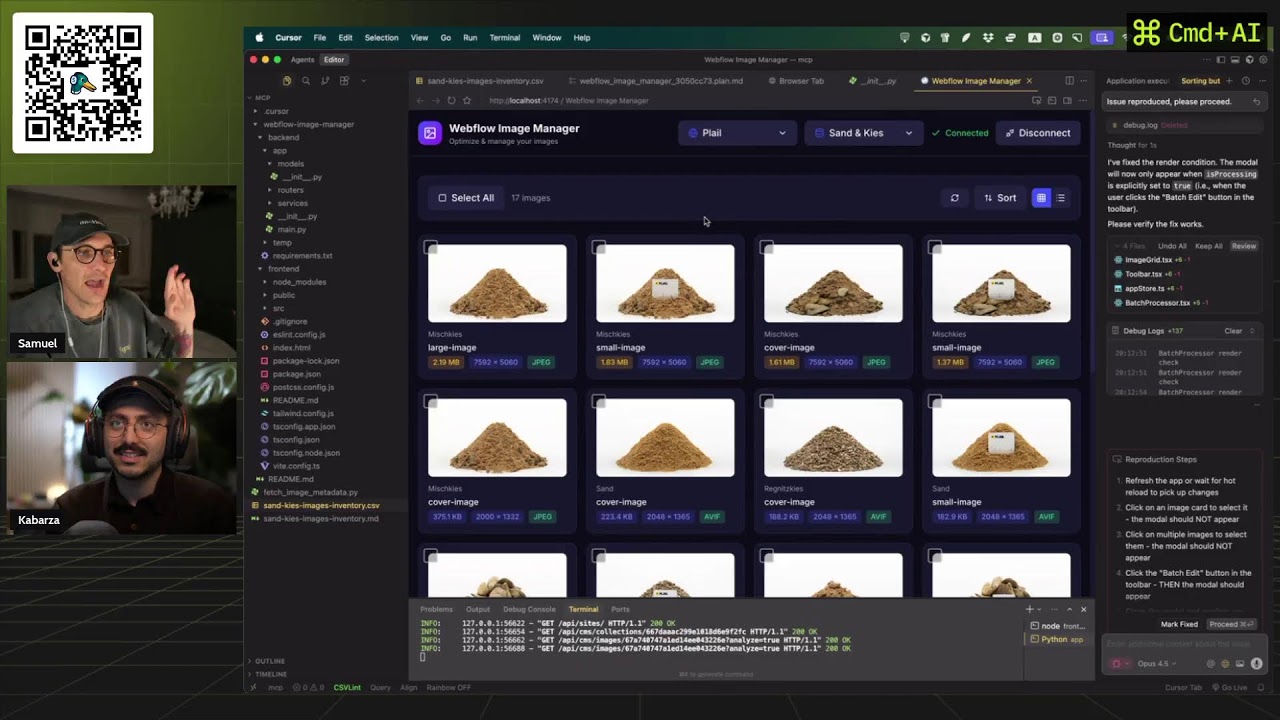This screenshot has width=1280, height=720.
Task: Open the Terminal menu in menu bar
Action: [504, 37]
